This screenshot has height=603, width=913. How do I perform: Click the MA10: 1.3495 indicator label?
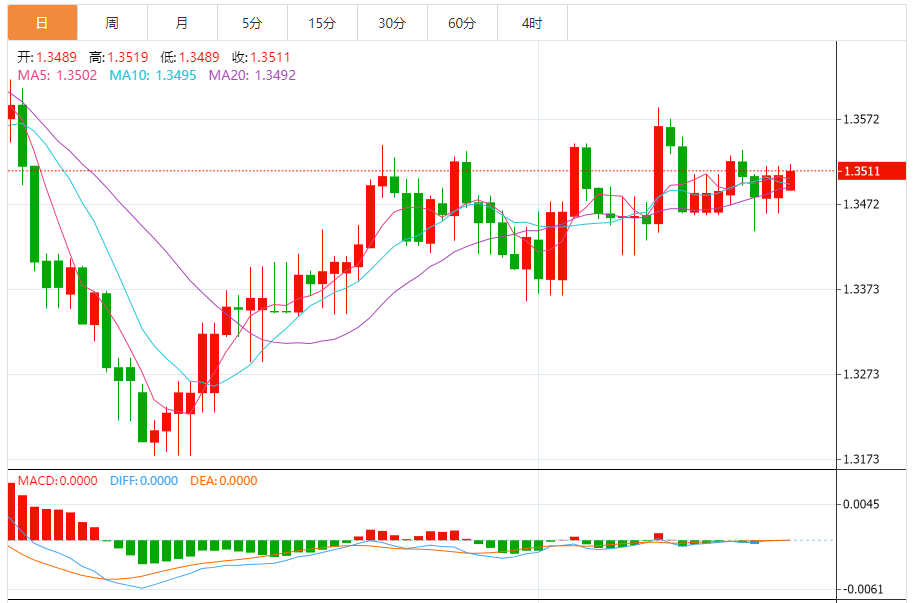[153, 75]
